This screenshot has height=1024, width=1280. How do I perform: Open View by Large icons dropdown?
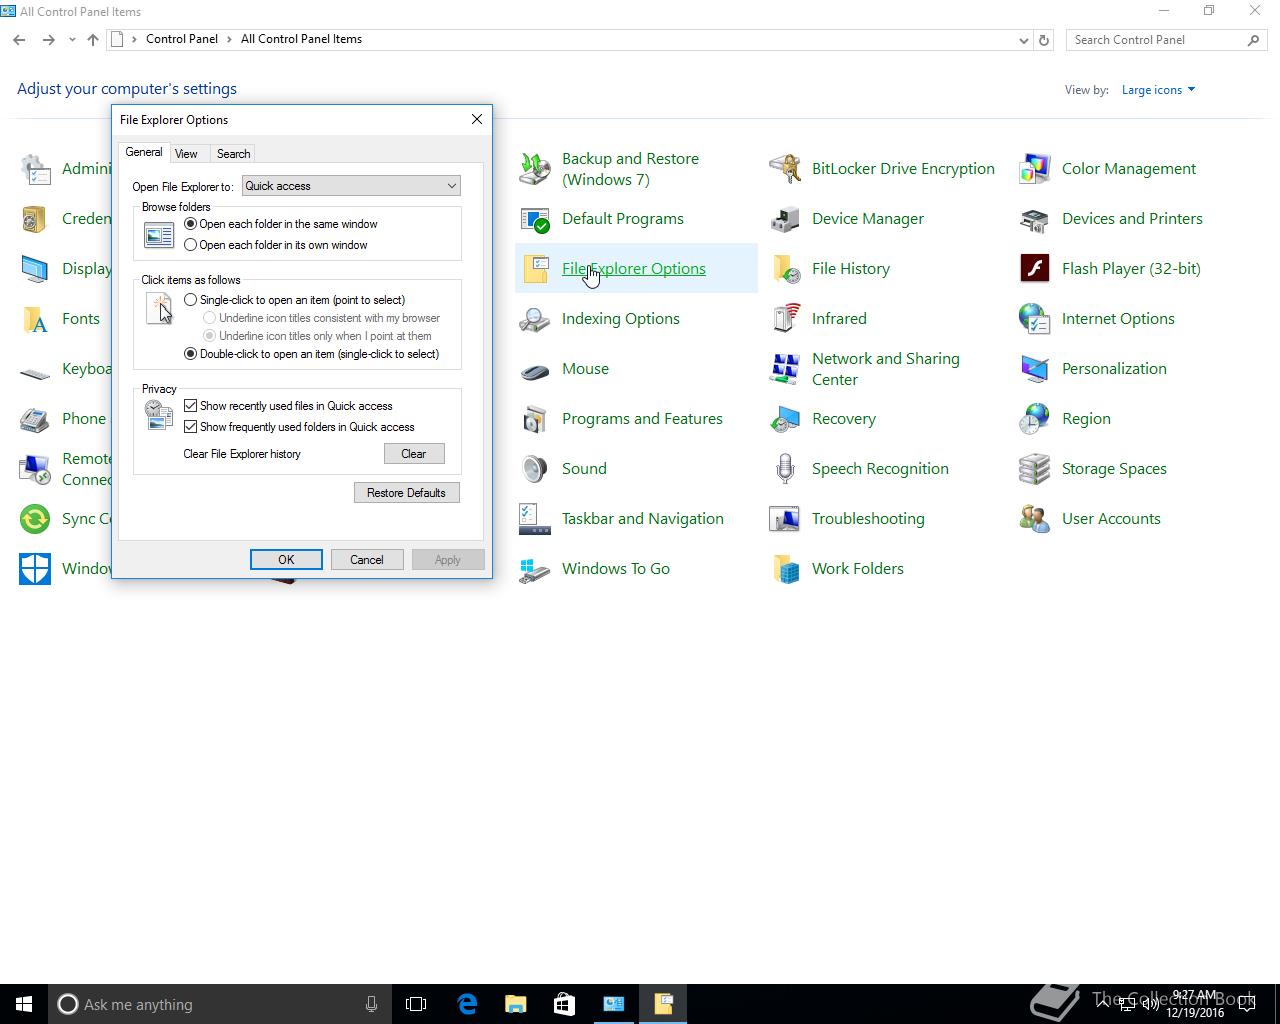(x=1158, y=90)
